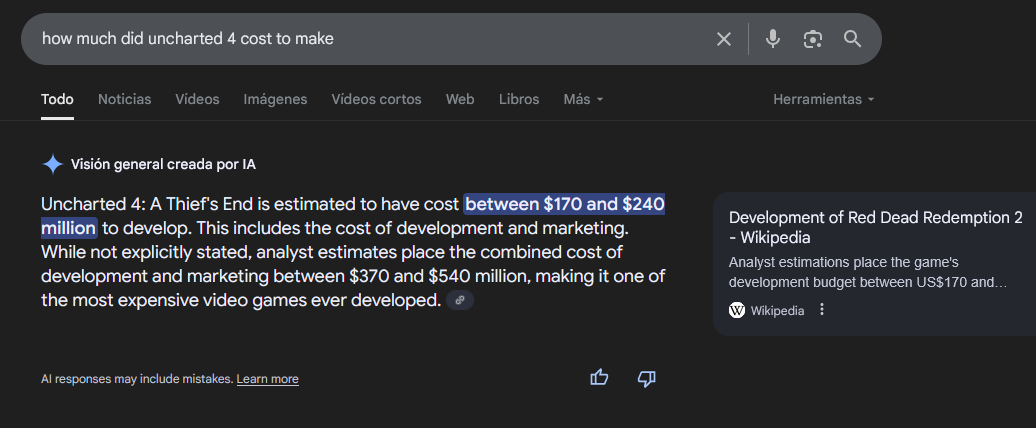The height and width of the screenshot is (428, 1036).
Task: Click 'Visión general creada por IA' heading
Action: point(163,164)
